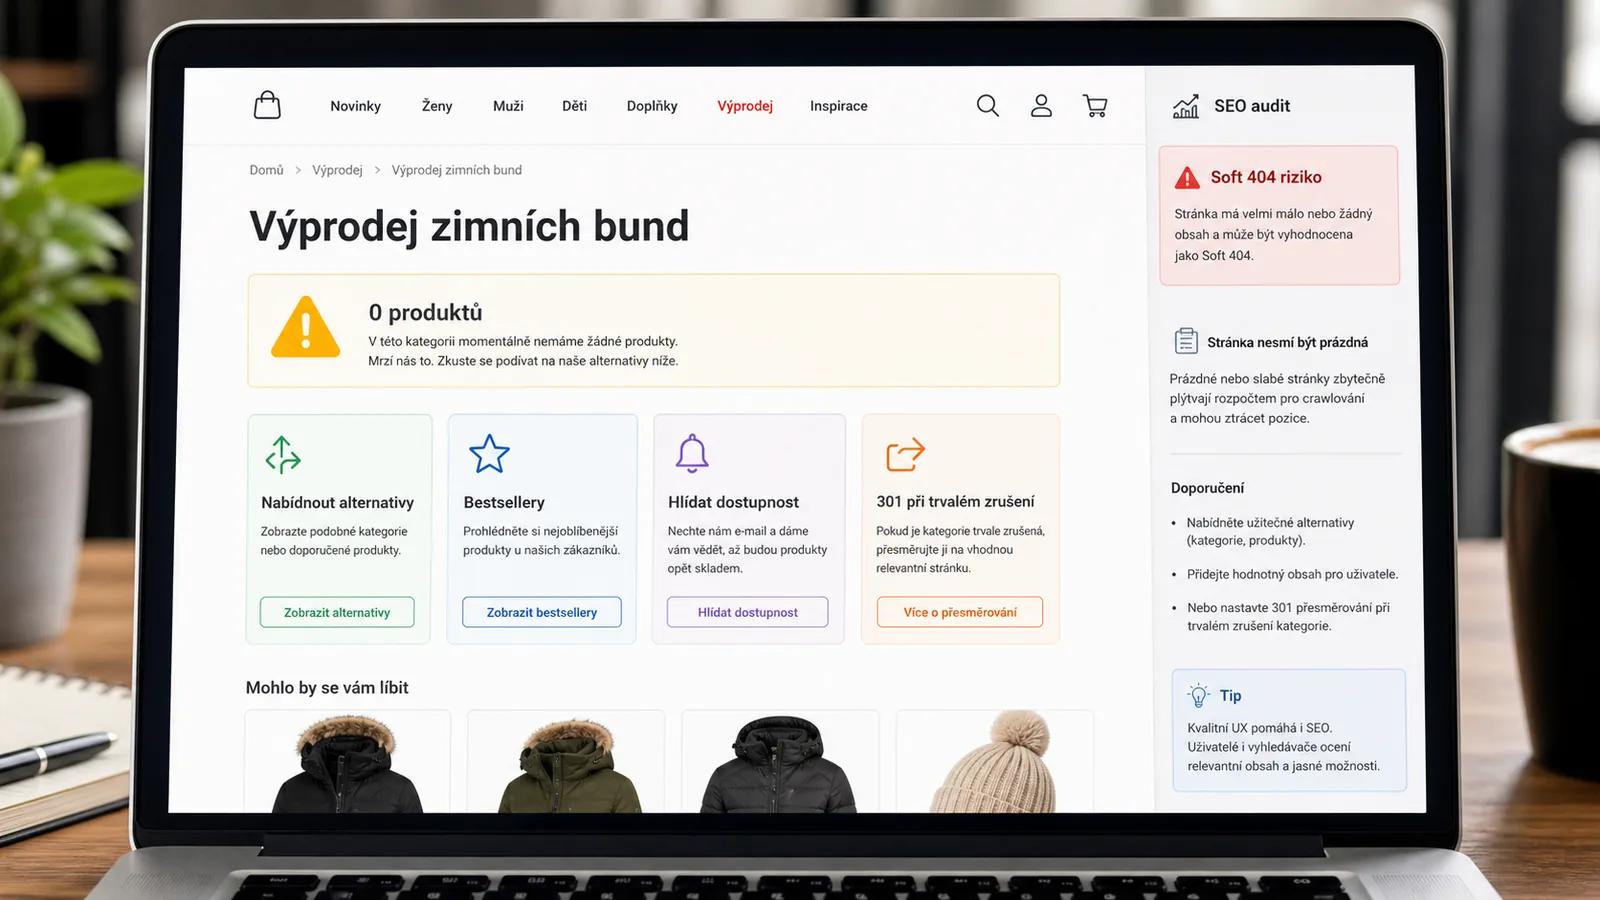Click the Hlídat dostupnost button
This screenshot has height=900, width=1600.
click(748, 612)
